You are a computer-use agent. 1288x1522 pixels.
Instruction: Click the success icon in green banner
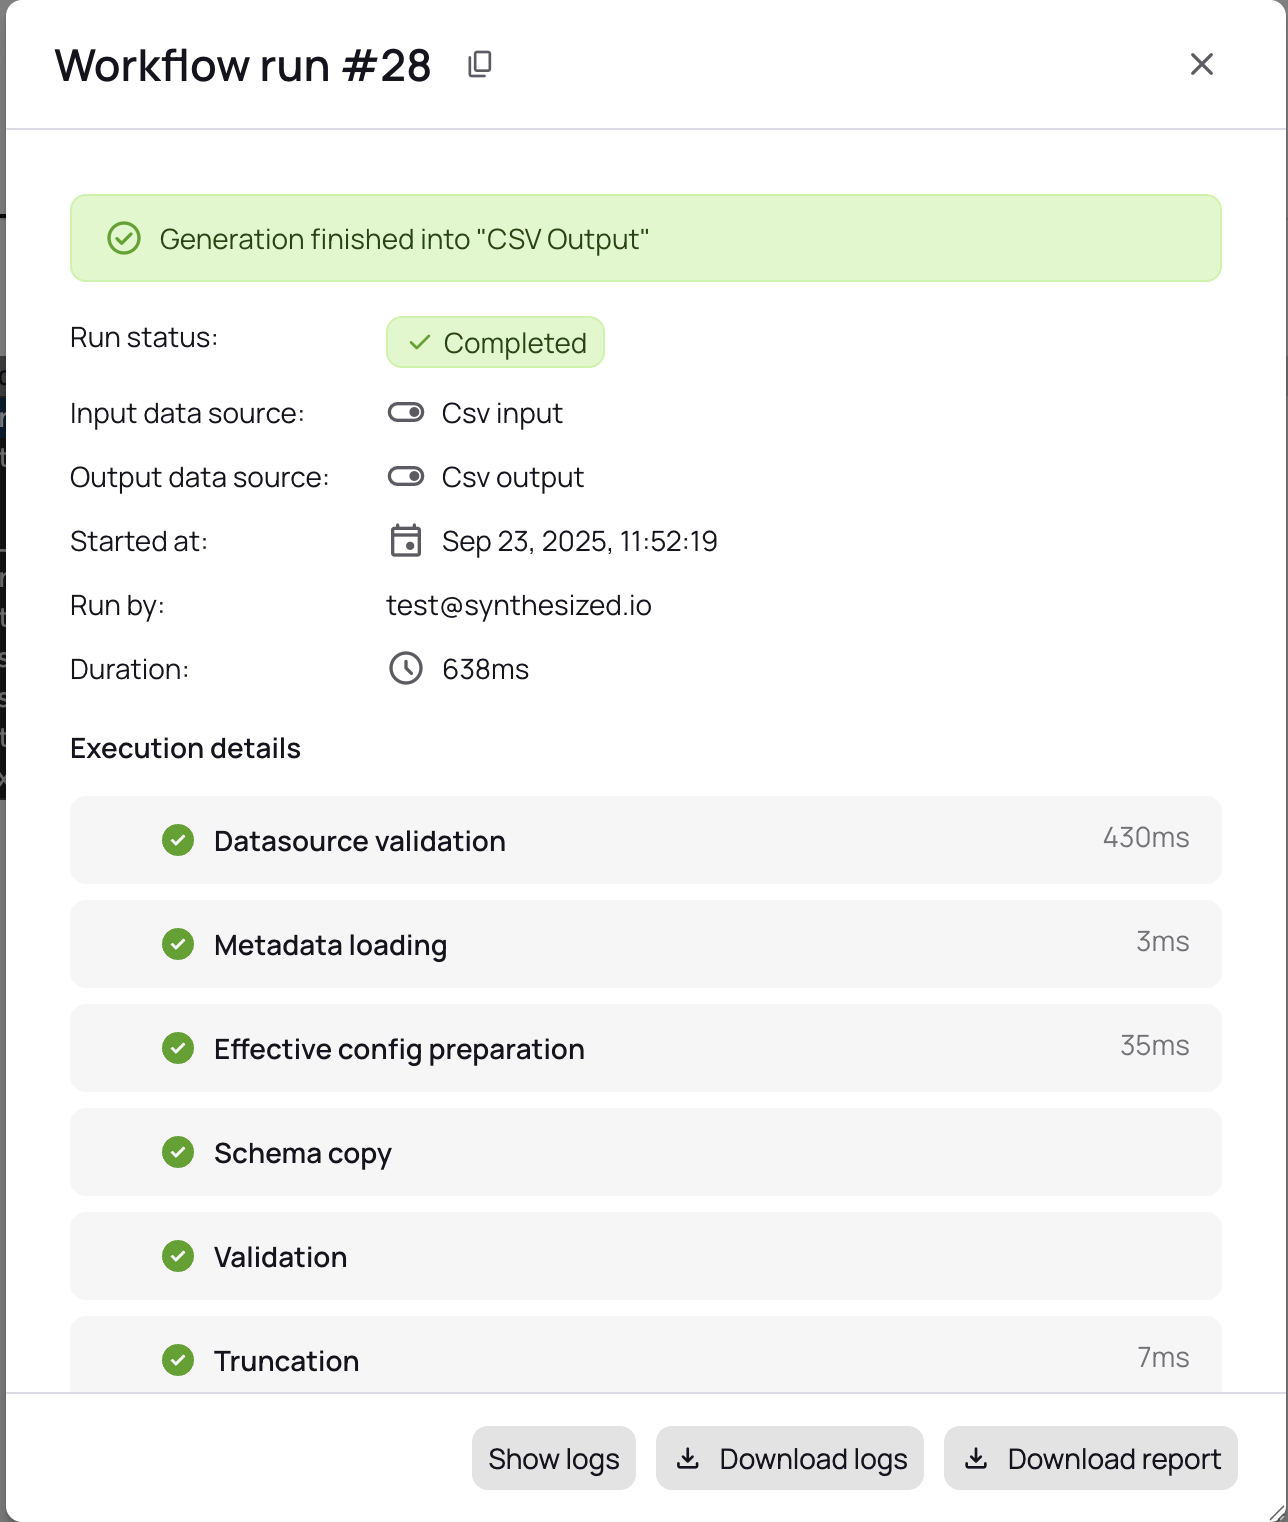click(124, 239)
